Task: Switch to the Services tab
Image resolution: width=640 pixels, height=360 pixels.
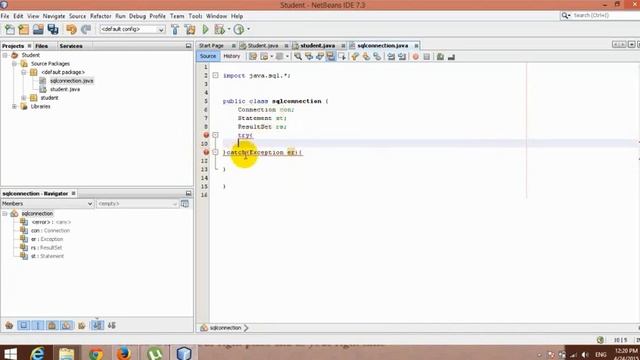Action: [71, 46]
